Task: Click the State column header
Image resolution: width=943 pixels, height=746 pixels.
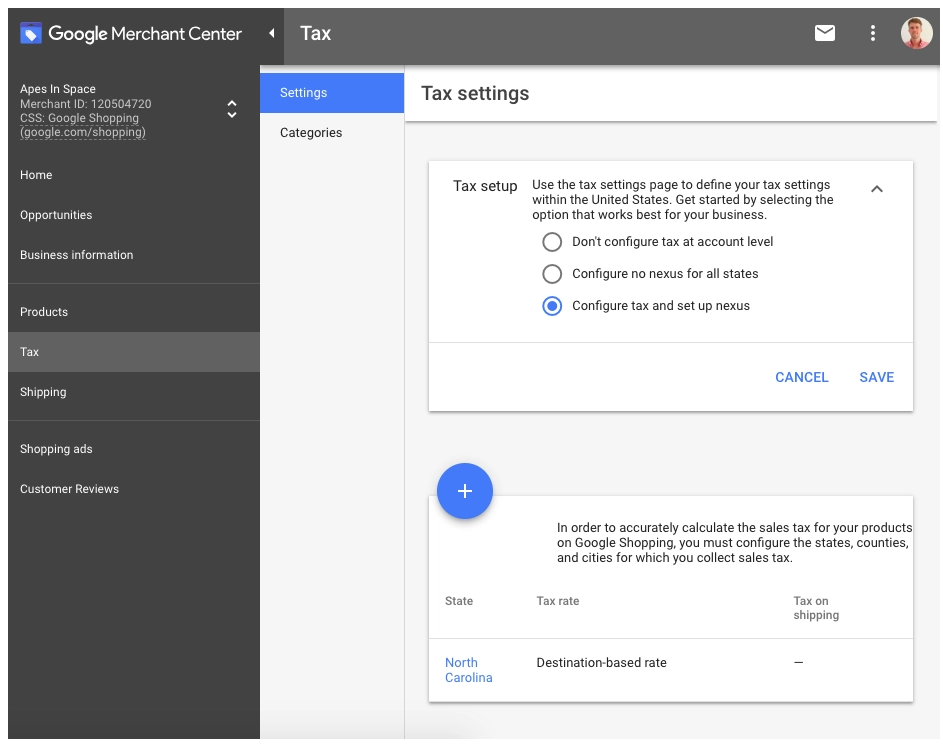Action: (459, 601)
